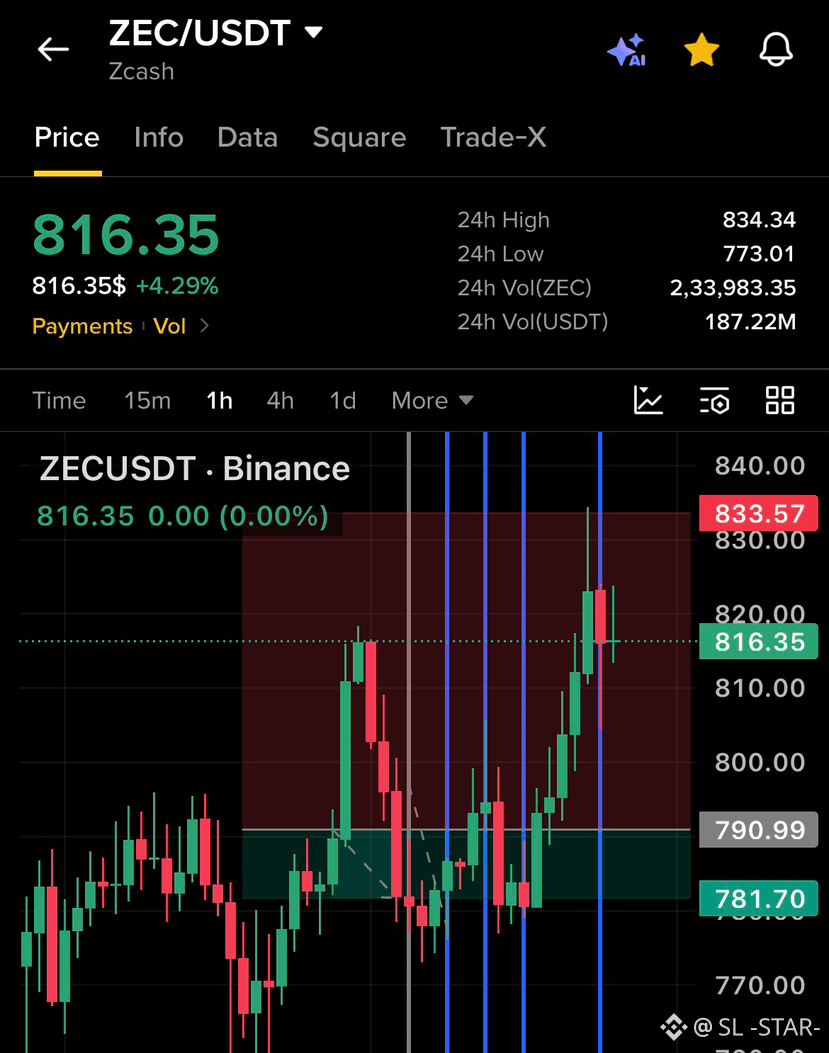Select the 15m chart interval
Screen dimensions: 829x1053
147,400
